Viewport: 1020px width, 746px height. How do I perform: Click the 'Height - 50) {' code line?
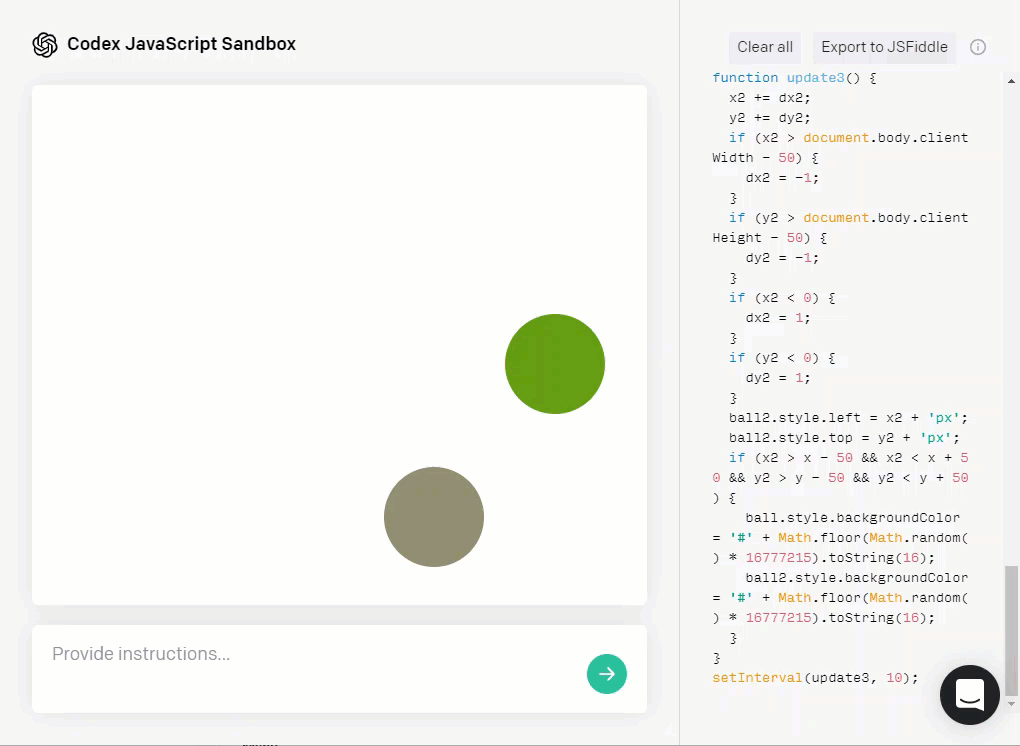point(770,238)
